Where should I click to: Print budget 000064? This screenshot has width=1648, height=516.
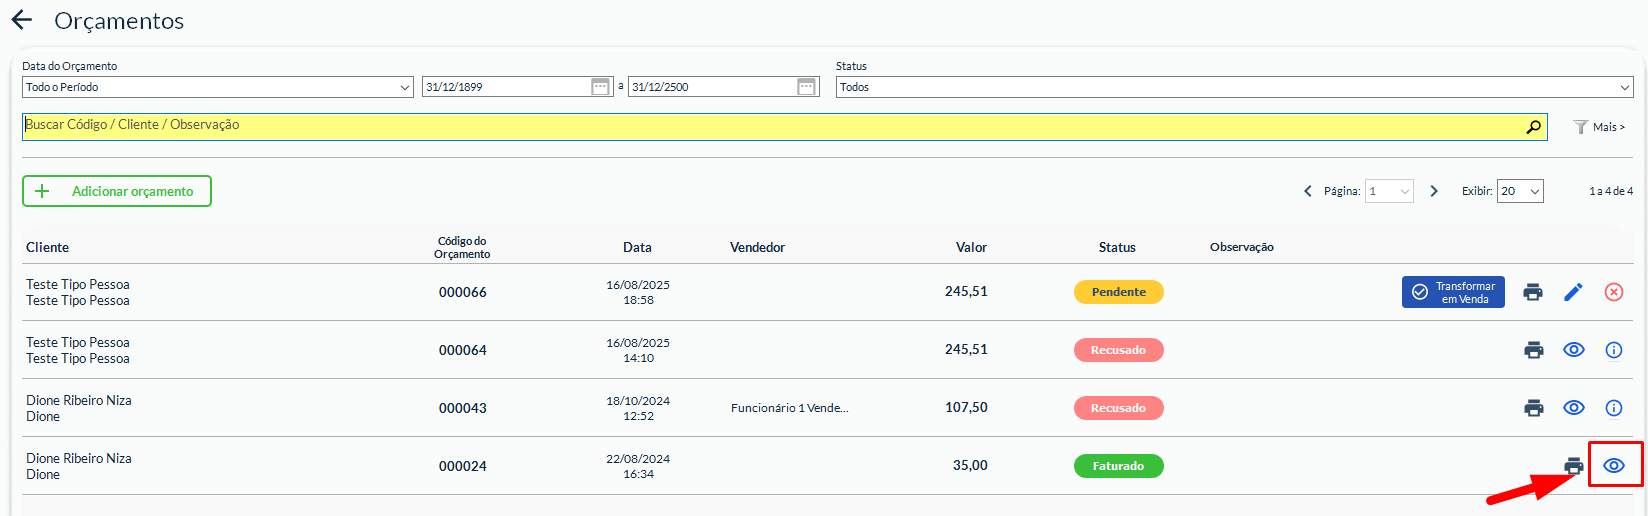1533,350
